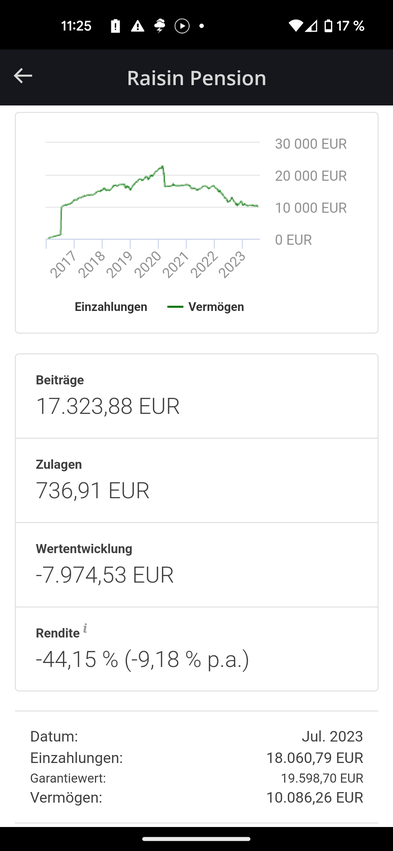Click the 2023 label on chart axis

click(x=233, y=264)
